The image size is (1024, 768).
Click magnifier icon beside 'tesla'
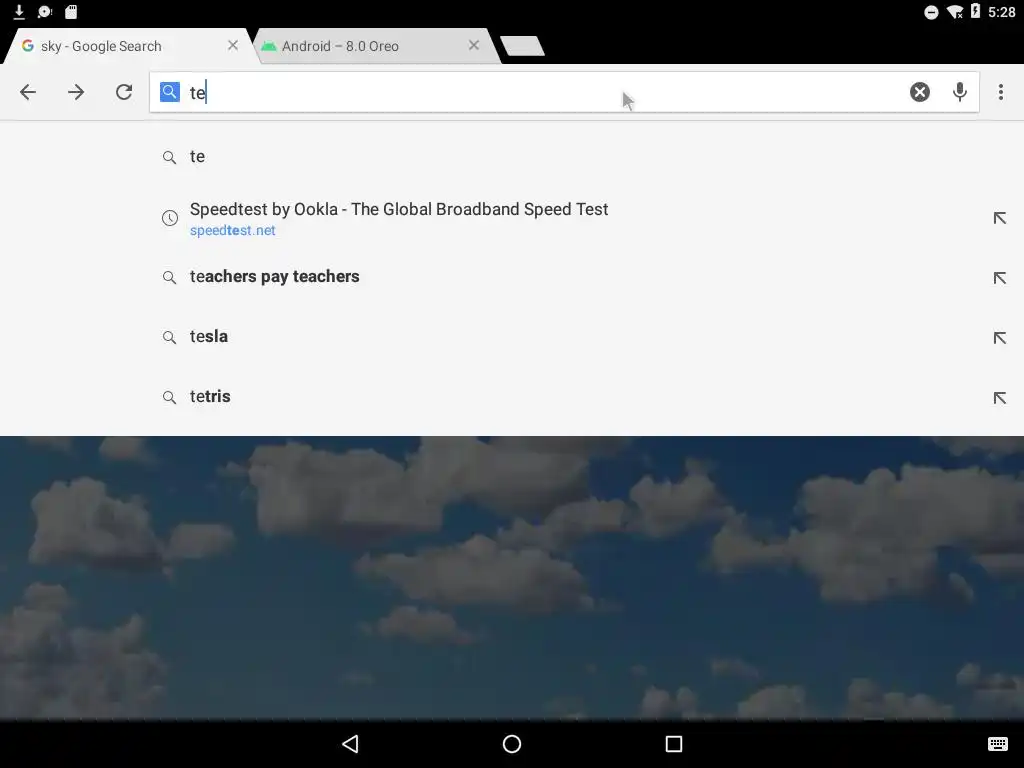coord(169,338)
